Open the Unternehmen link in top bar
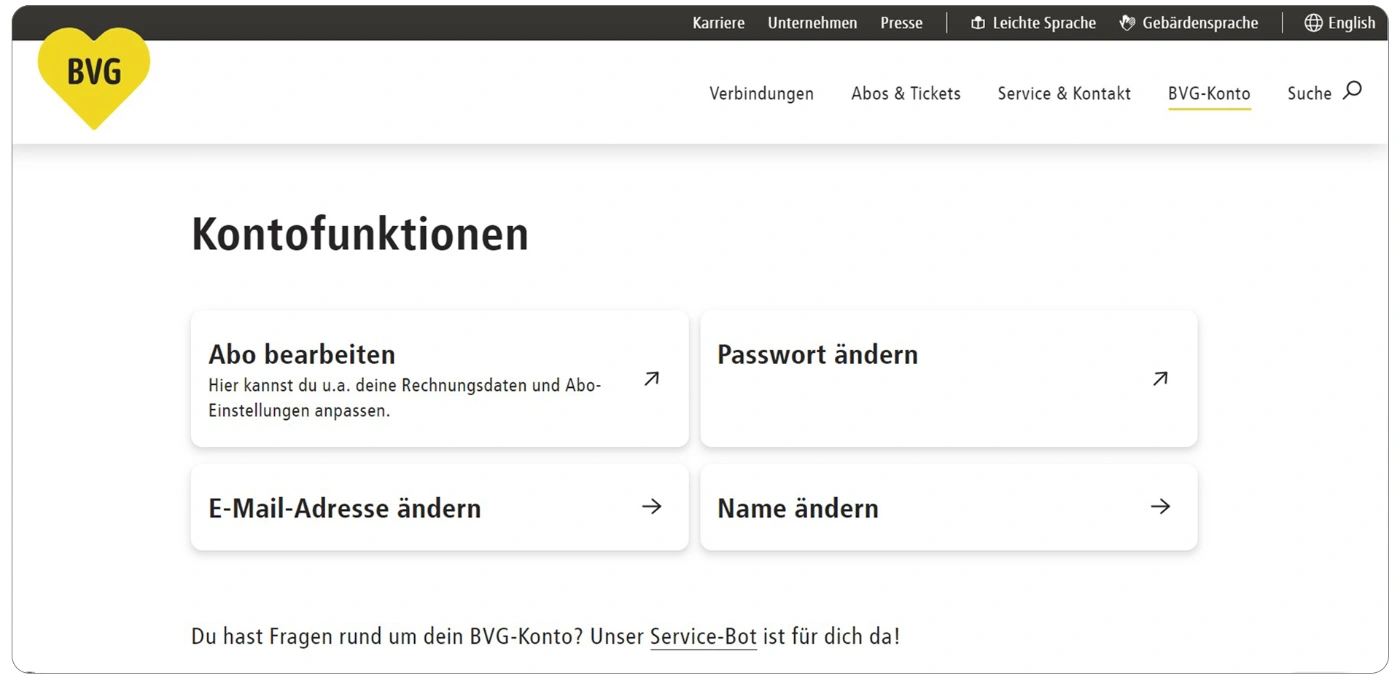The width and height of the screenshot is (1400, 678). pyautogui.click(x=812, y=23)
